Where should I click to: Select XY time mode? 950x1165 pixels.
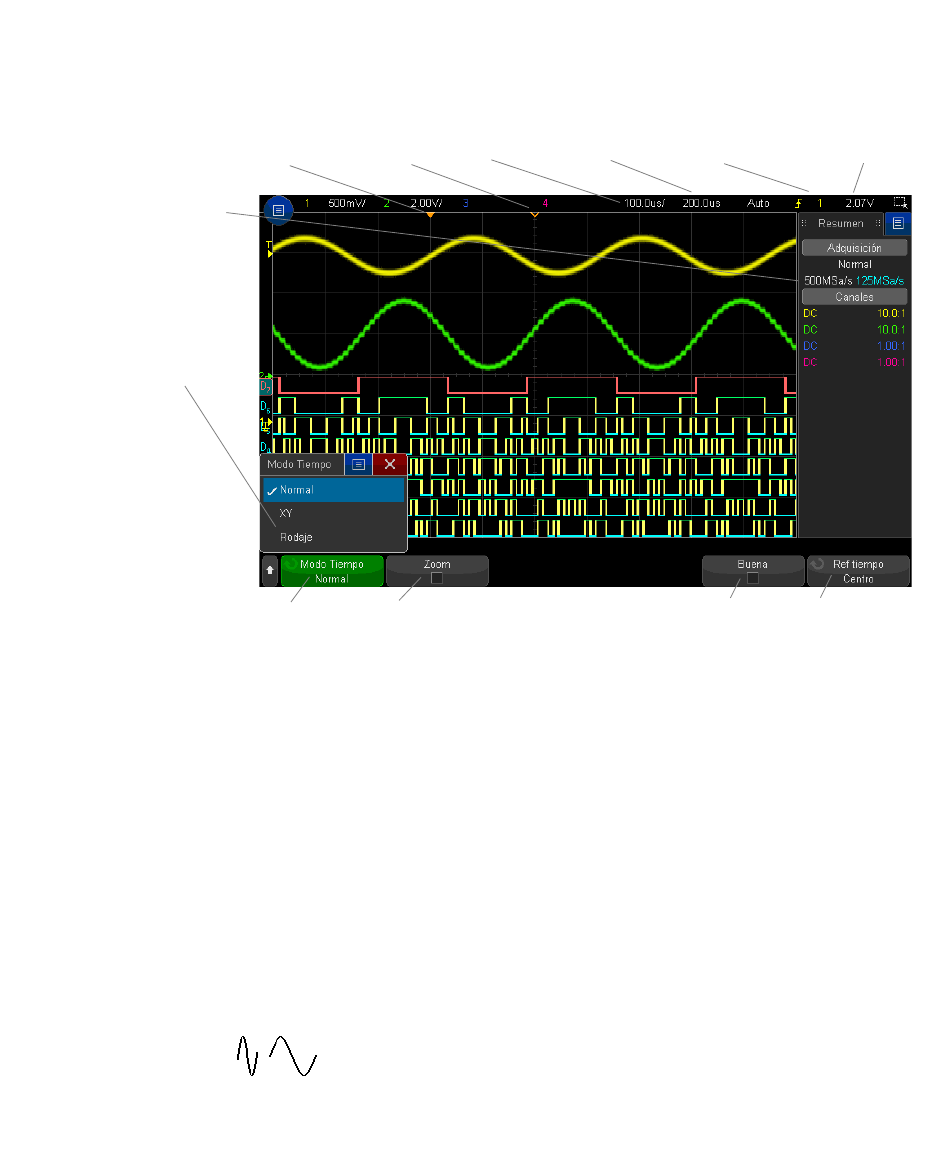point(334,513)
